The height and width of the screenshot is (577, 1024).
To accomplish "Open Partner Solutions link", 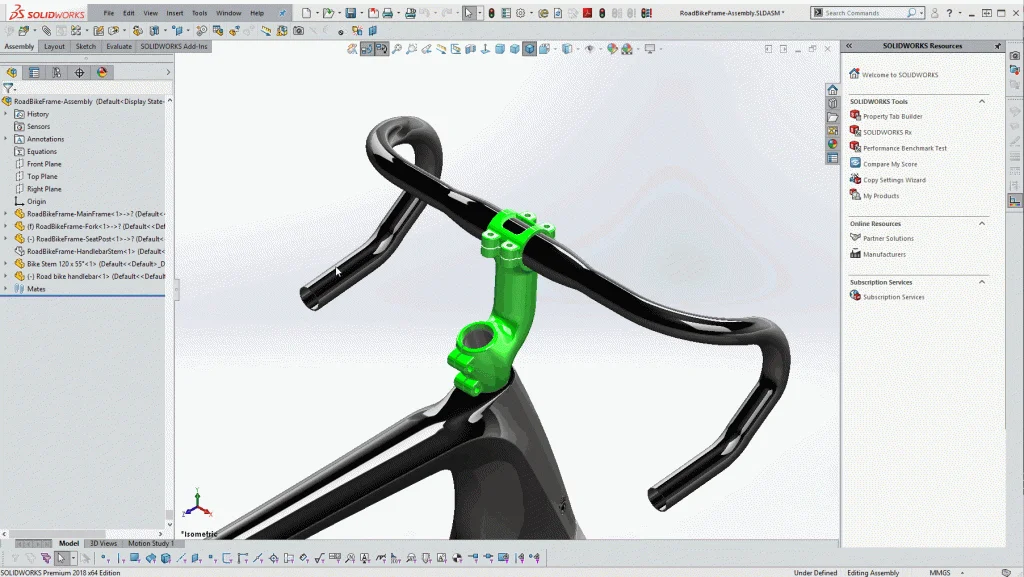I will point(888,238).
